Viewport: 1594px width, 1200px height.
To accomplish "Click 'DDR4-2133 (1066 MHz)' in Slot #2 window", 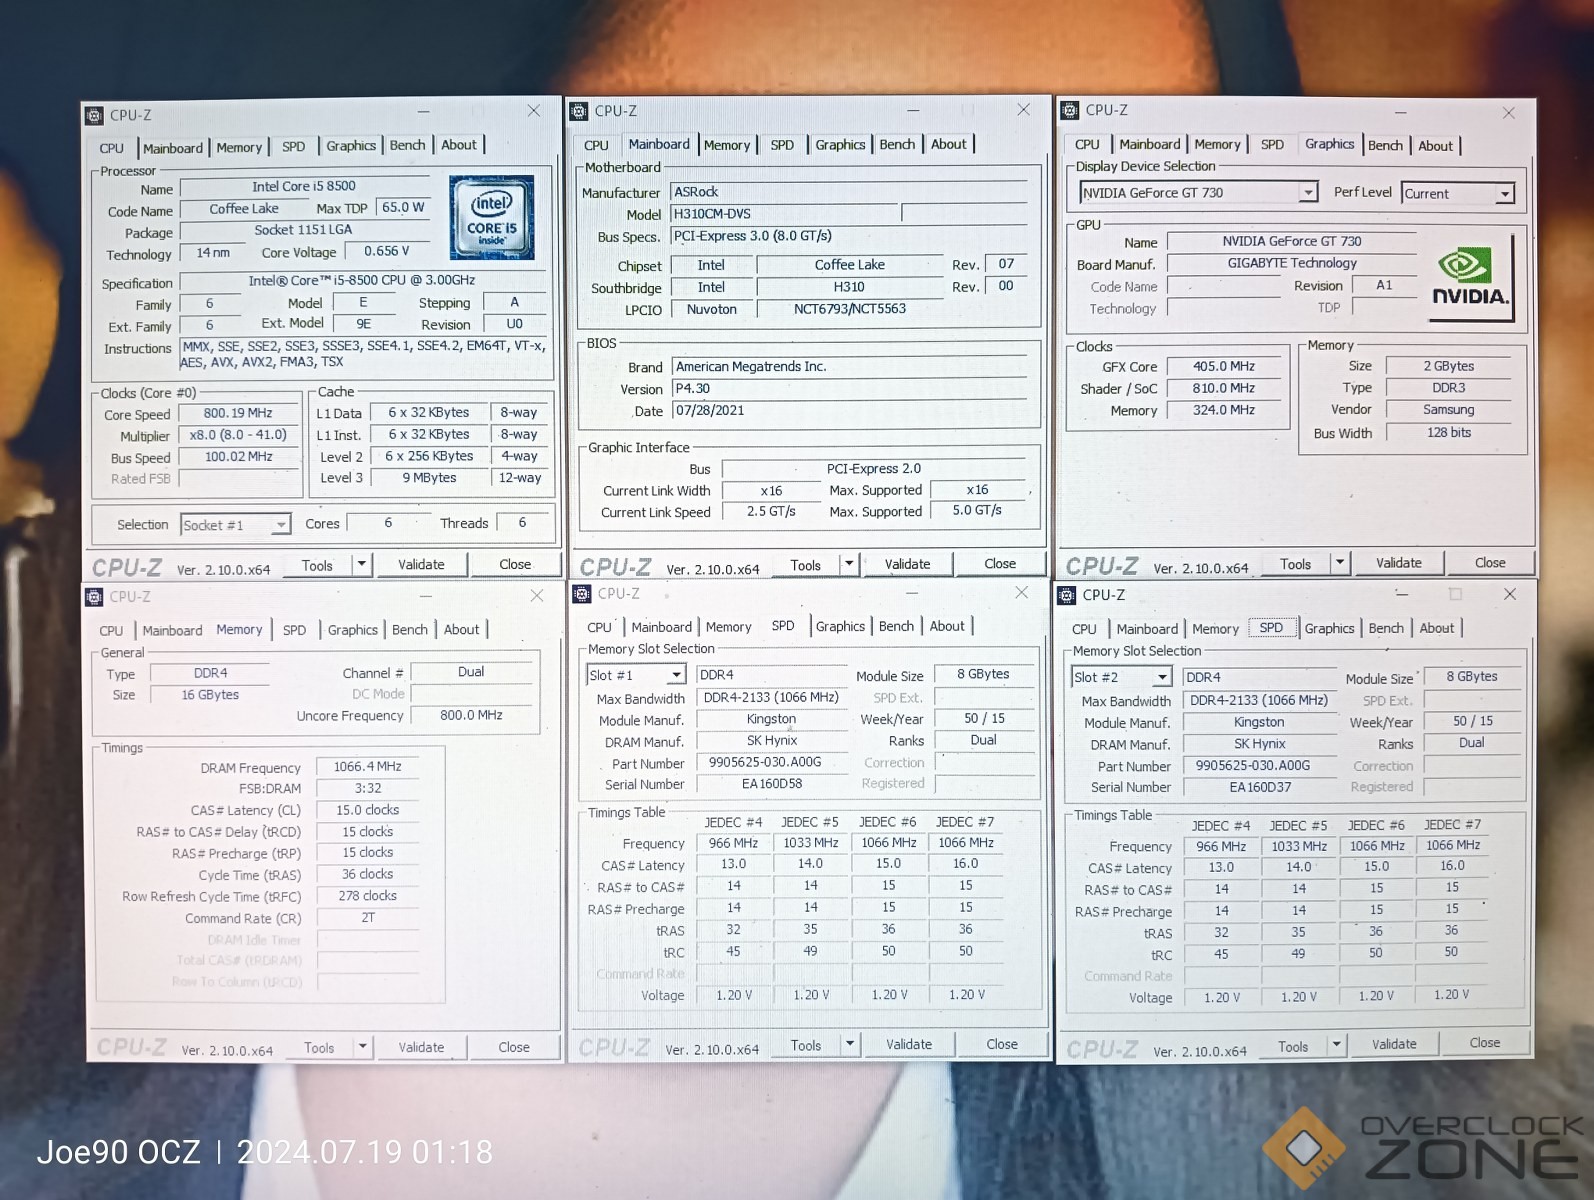I will click(1259, 700).
